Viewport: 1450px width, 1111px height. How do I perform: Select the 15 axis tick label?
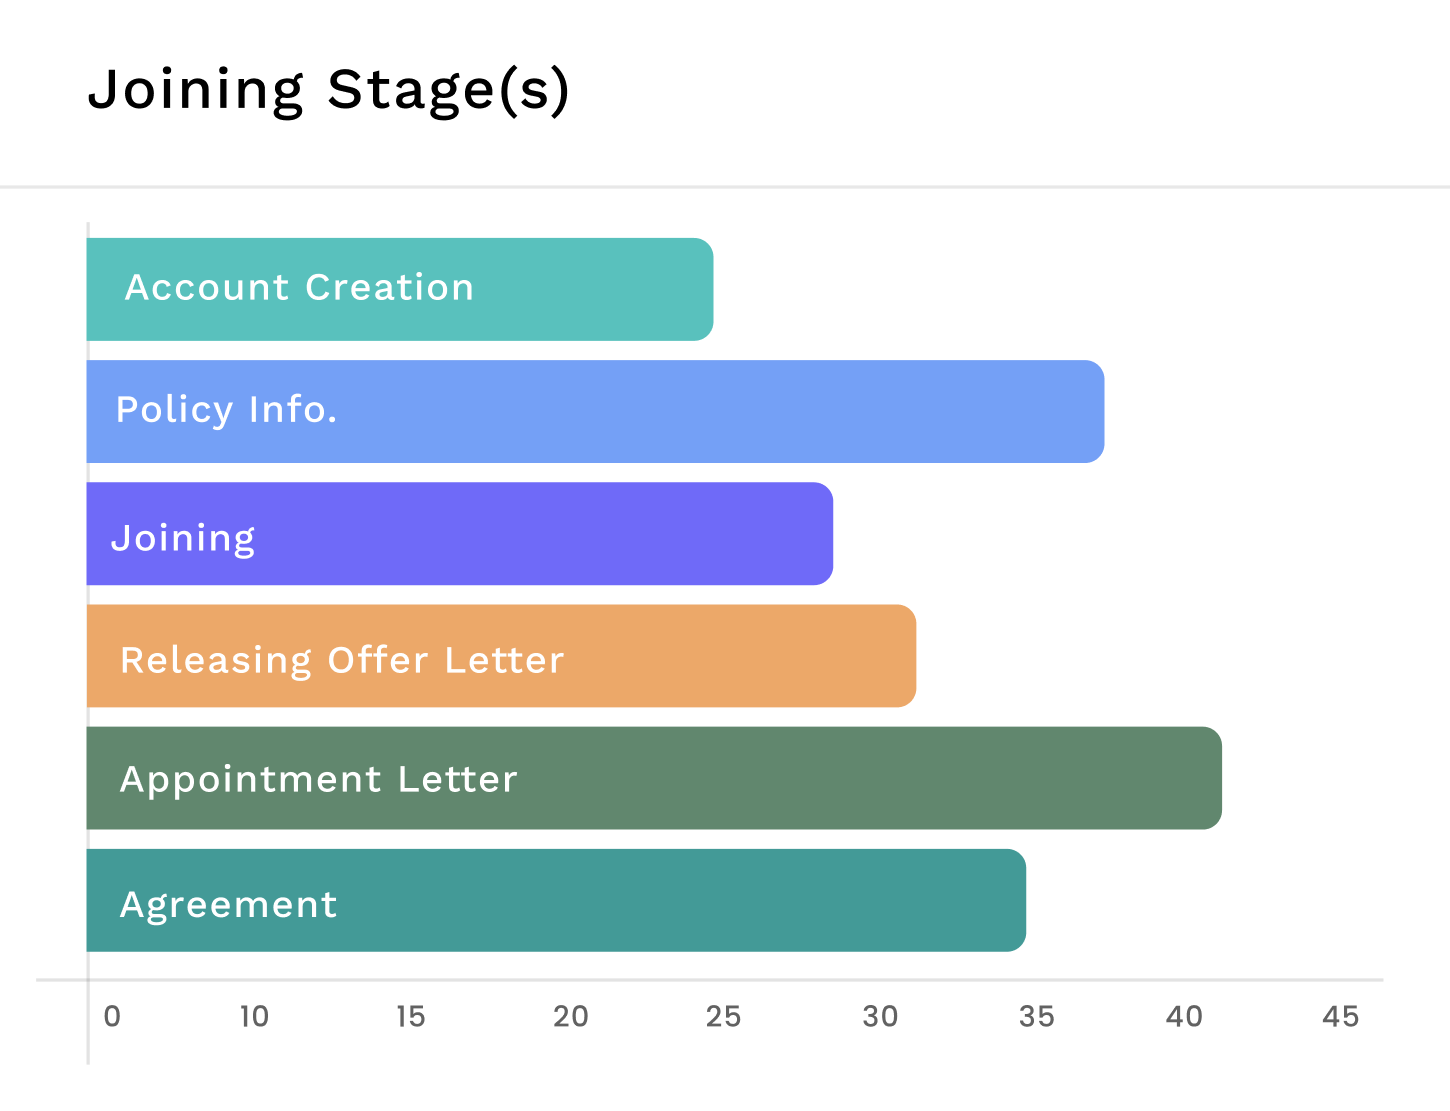click(410, 1017)
